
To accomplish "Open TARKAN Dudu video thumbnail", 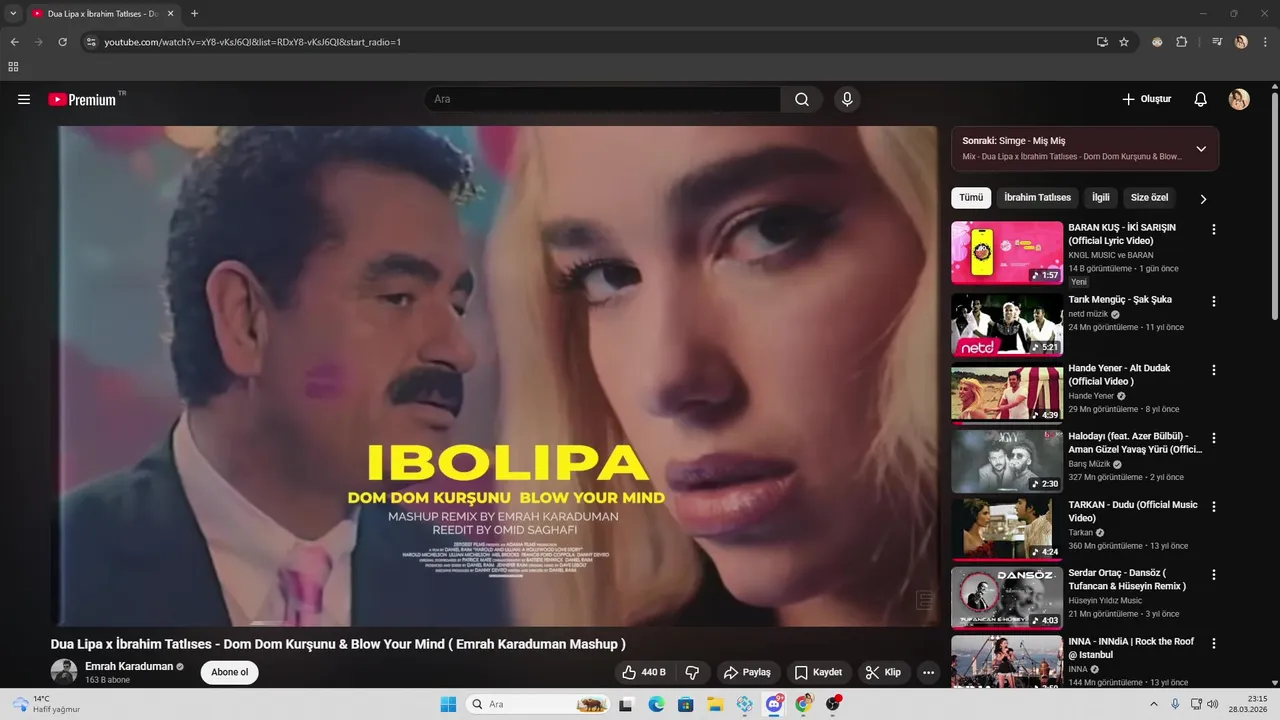I will click(x=1007, y=531).
